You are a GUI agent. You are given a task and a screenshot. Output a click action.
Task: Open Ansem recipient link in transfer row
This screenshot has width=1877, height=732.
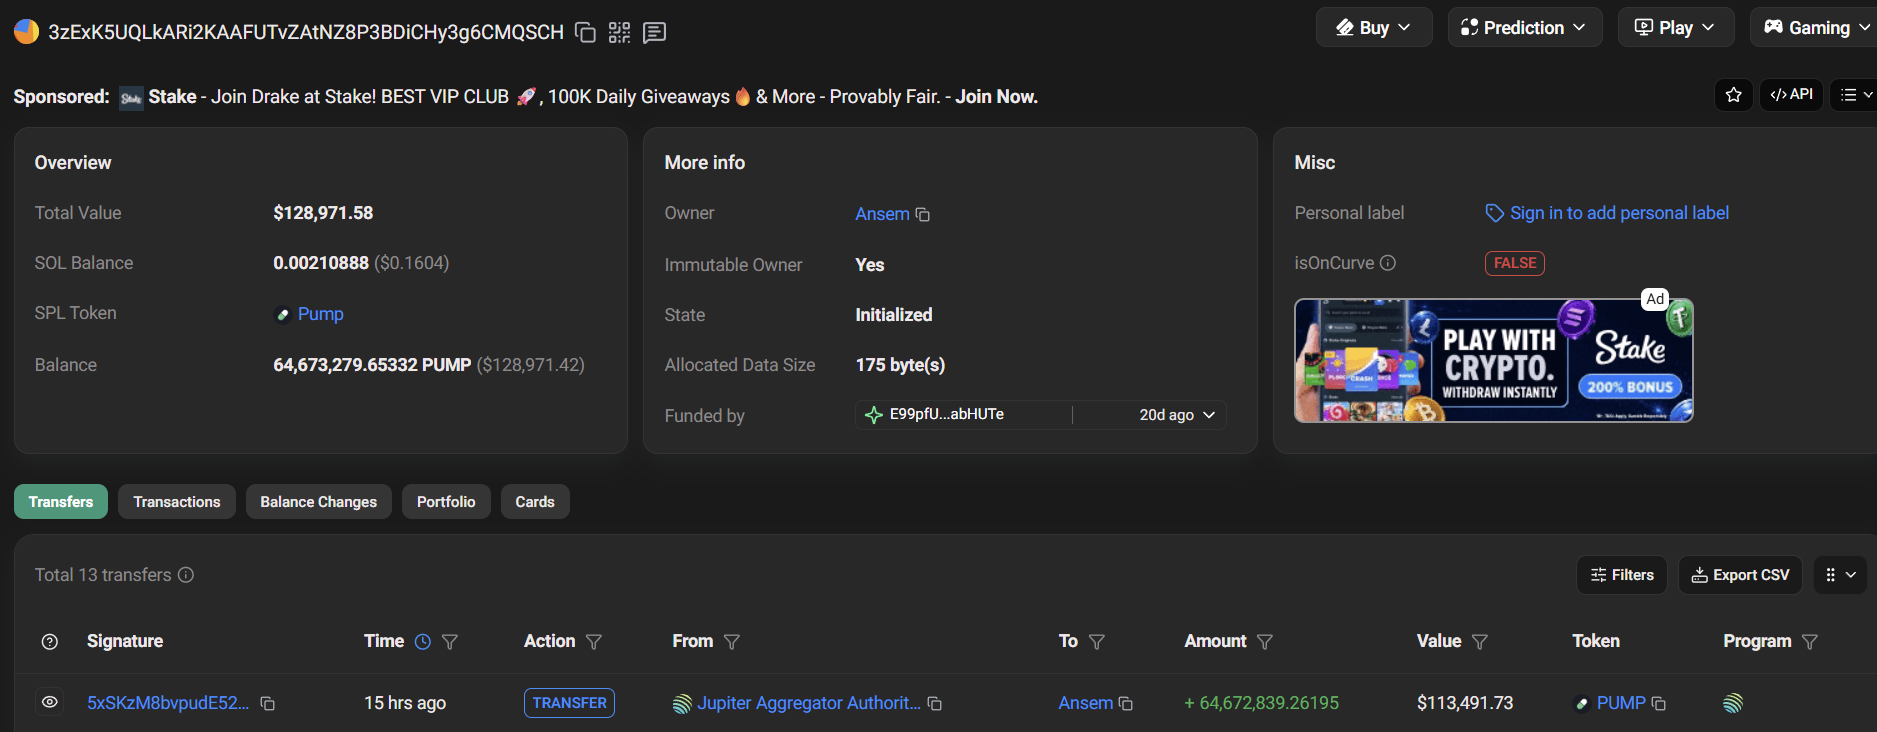1085,703
